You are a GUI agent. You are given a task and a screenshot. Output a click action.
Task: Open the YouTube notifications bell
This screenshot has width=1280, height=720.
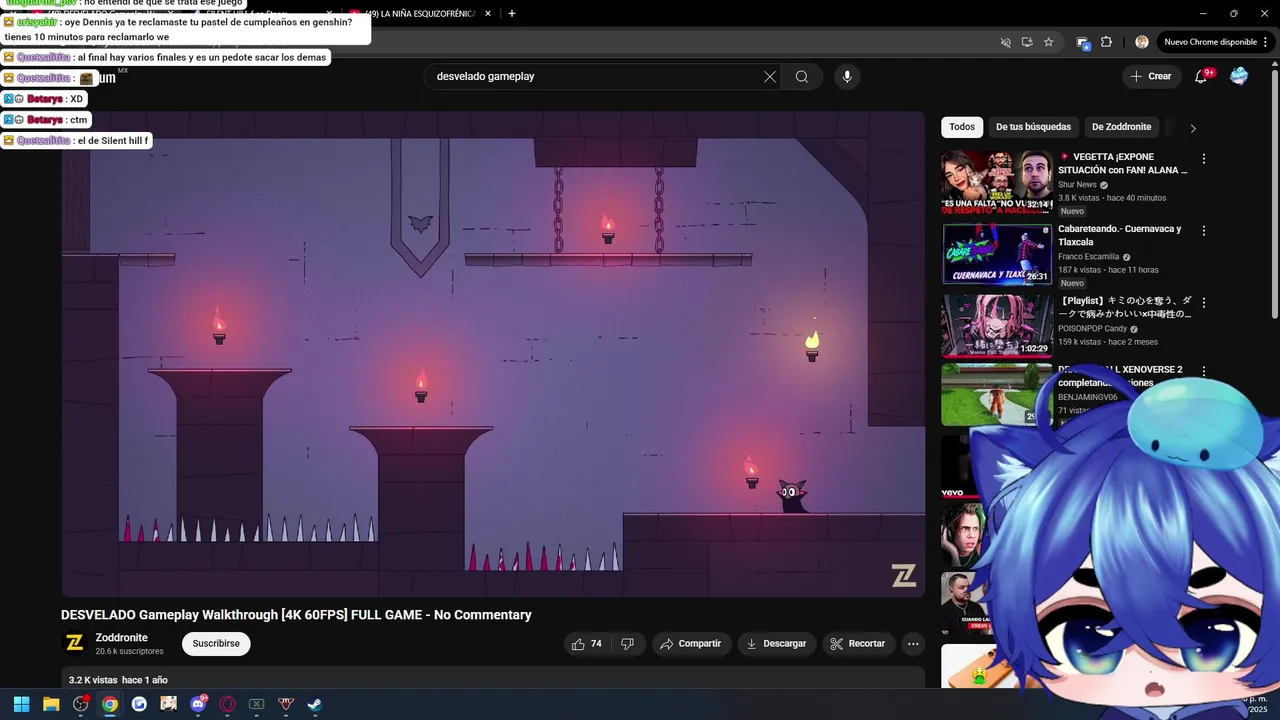(1202, 76)
